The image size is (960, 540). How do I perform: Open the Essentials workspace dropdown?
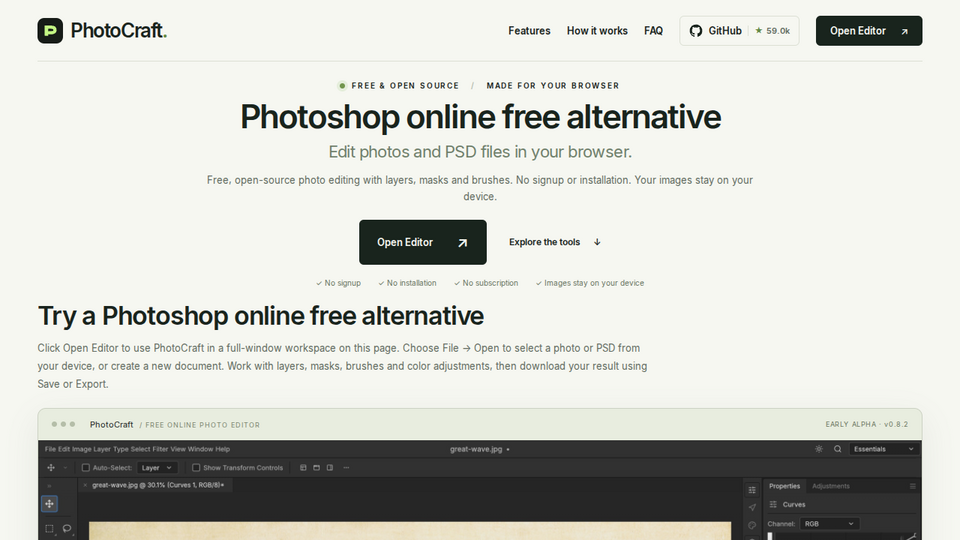click(883, 449)
